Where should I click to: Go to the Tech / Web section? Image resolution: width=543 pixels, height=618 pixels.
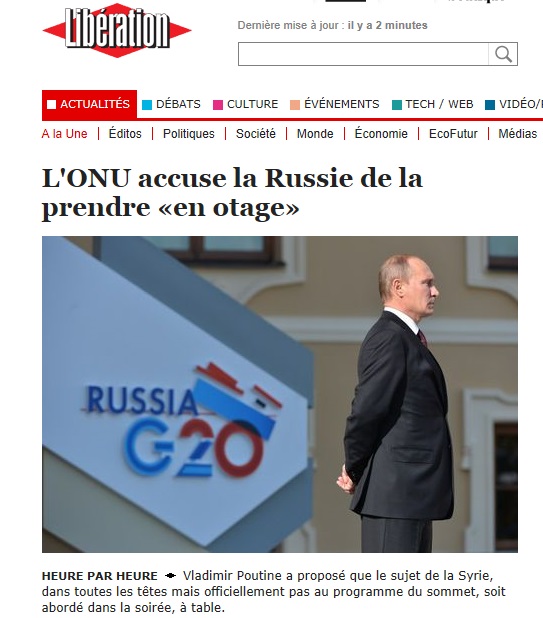(x=439, y=104)
